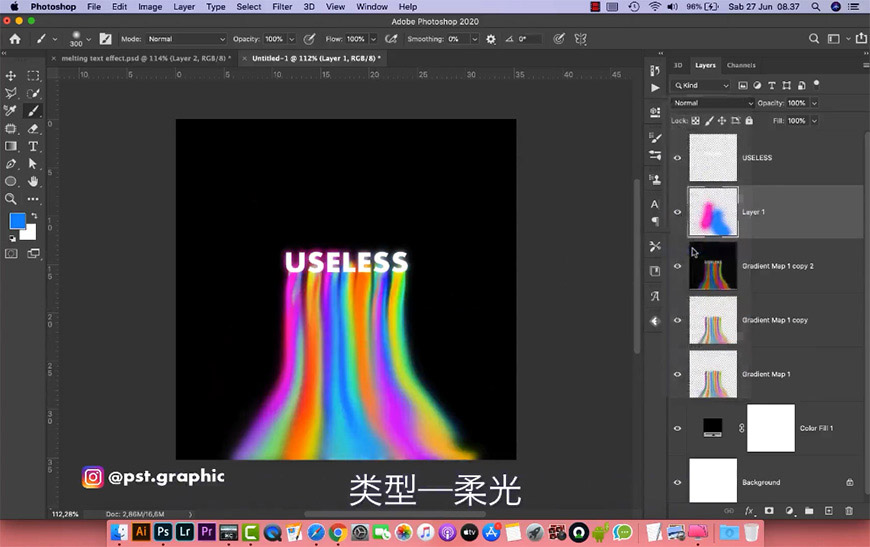This screenshot has height=547, width=870.
Task: Select the Pen tool
Action: pos(11,164)
